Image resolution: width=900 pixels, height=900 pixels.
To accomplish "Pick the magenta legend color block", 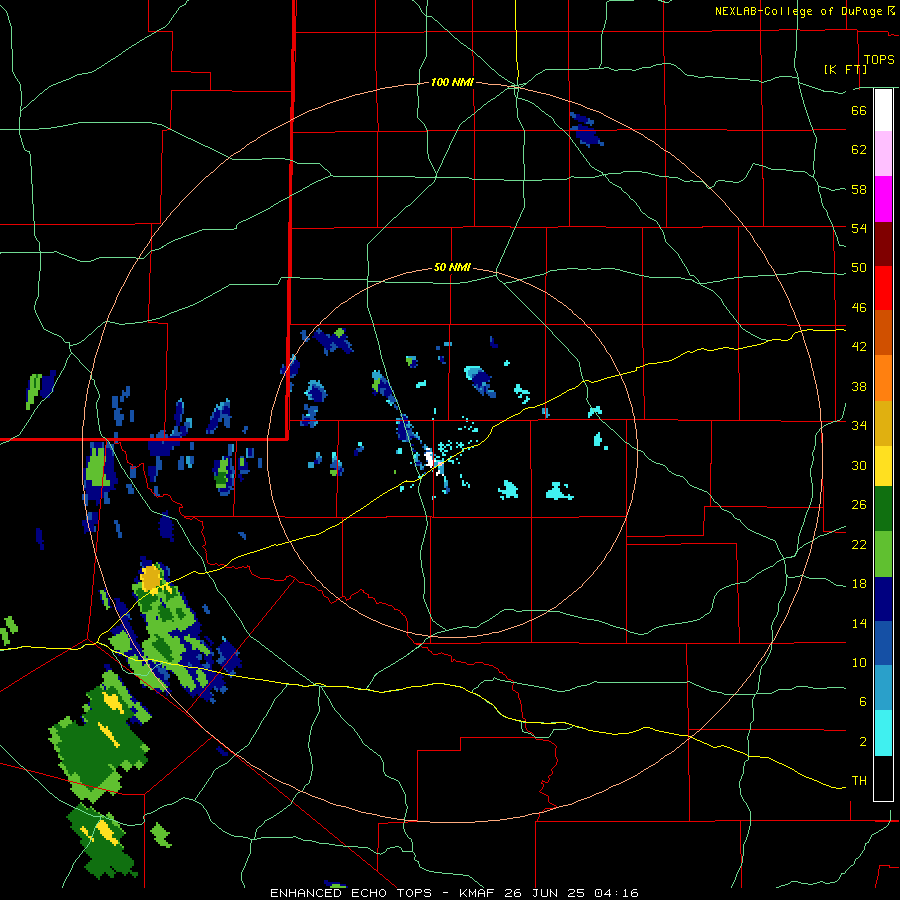I will pyautogui.click(x=883, y=199).
